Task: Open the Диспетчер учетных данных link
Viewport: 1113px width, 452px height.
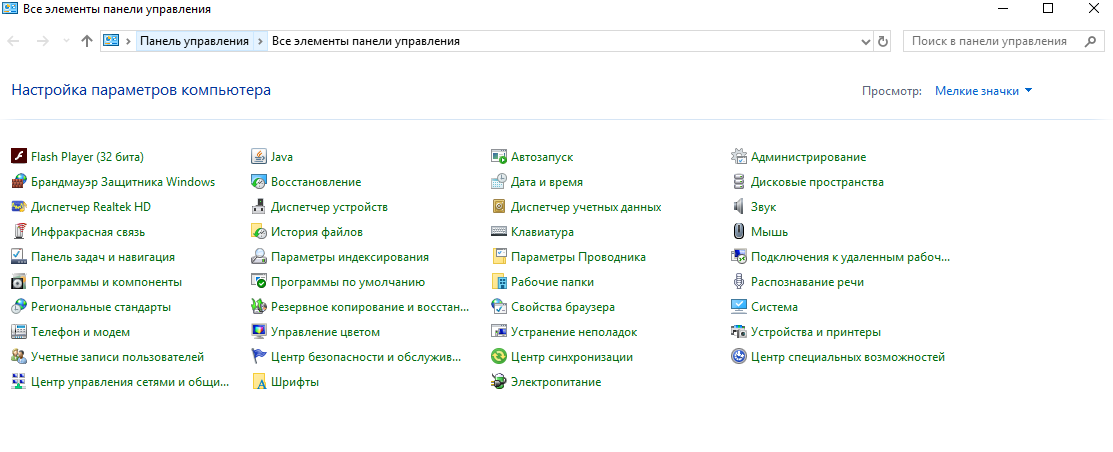Action: click(x=586, y=207)
